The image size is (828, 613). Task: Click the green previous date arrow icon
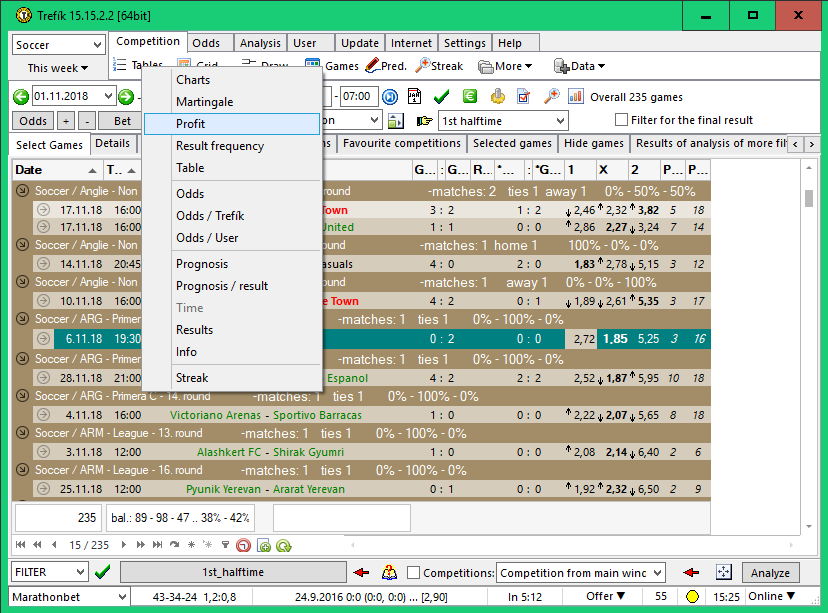point(22,97)
